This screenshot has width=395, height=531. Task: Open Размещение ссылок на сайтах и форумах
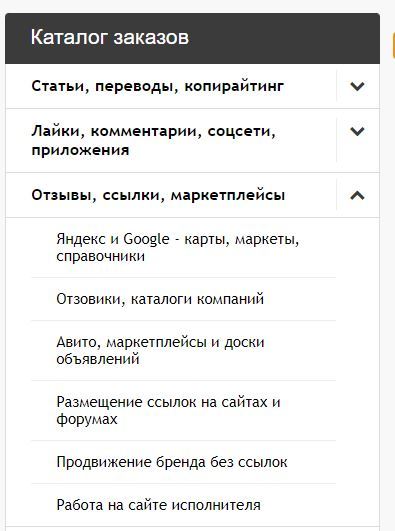(168, 410)
